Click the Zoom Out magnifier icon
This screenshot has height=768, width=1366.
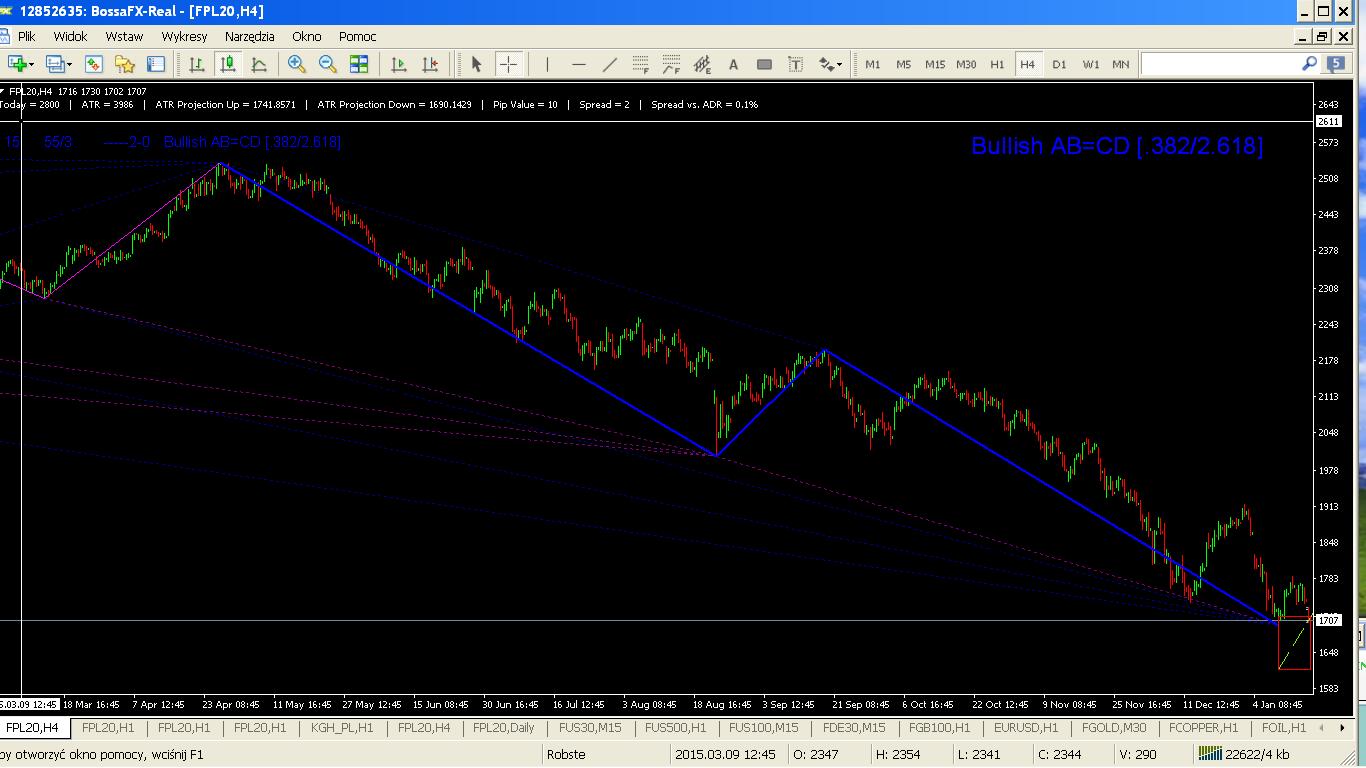(x=327, y=64)
